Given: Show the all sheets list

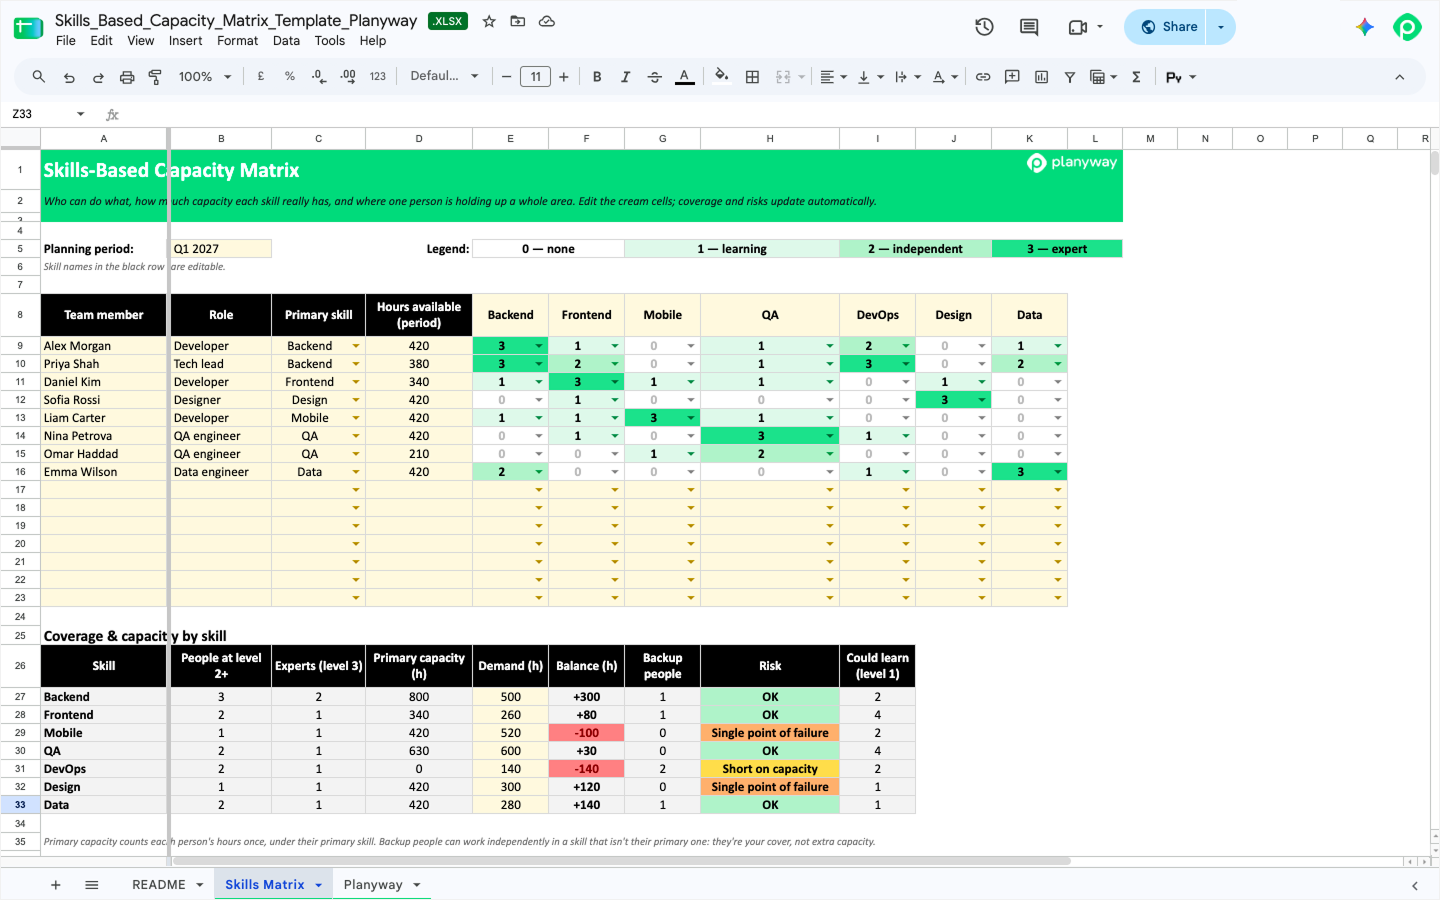Looking at the screenshot, I should click(x=92, y=885).
